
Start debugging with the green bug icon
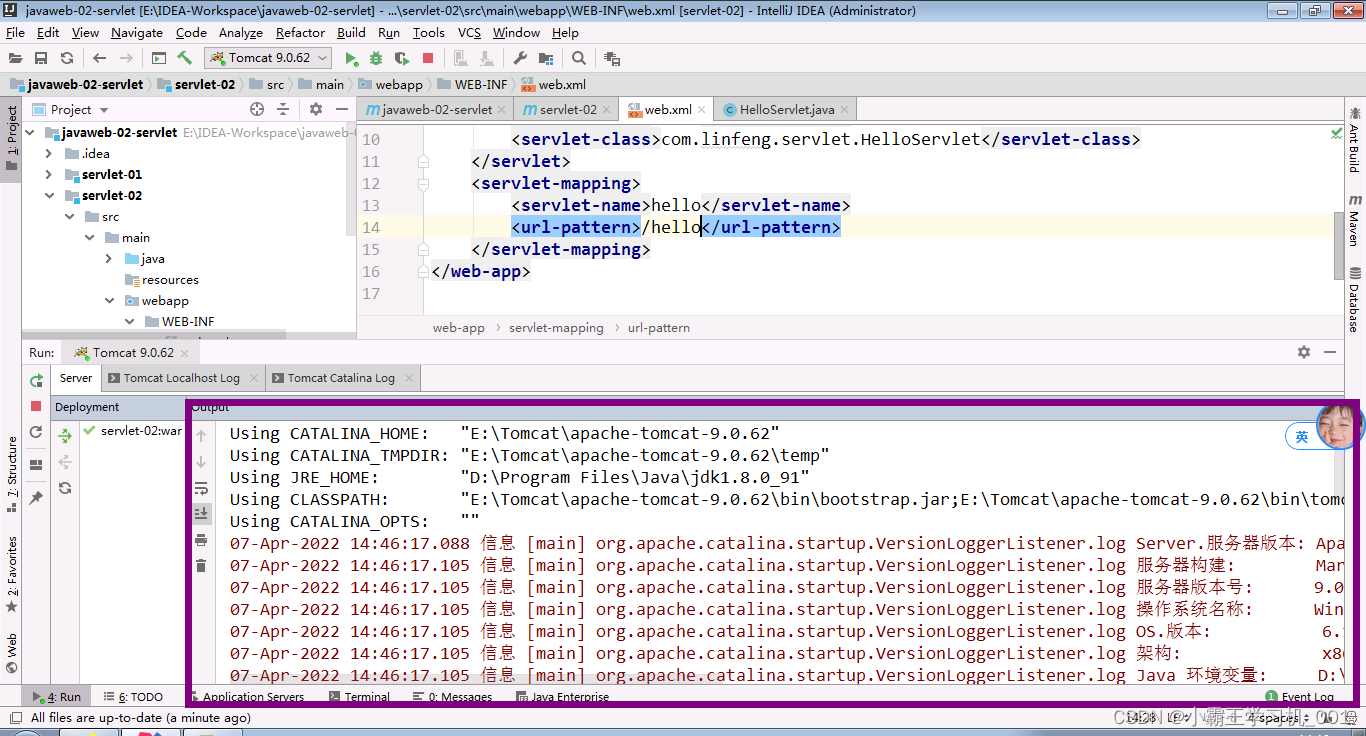tap(377, 58)
